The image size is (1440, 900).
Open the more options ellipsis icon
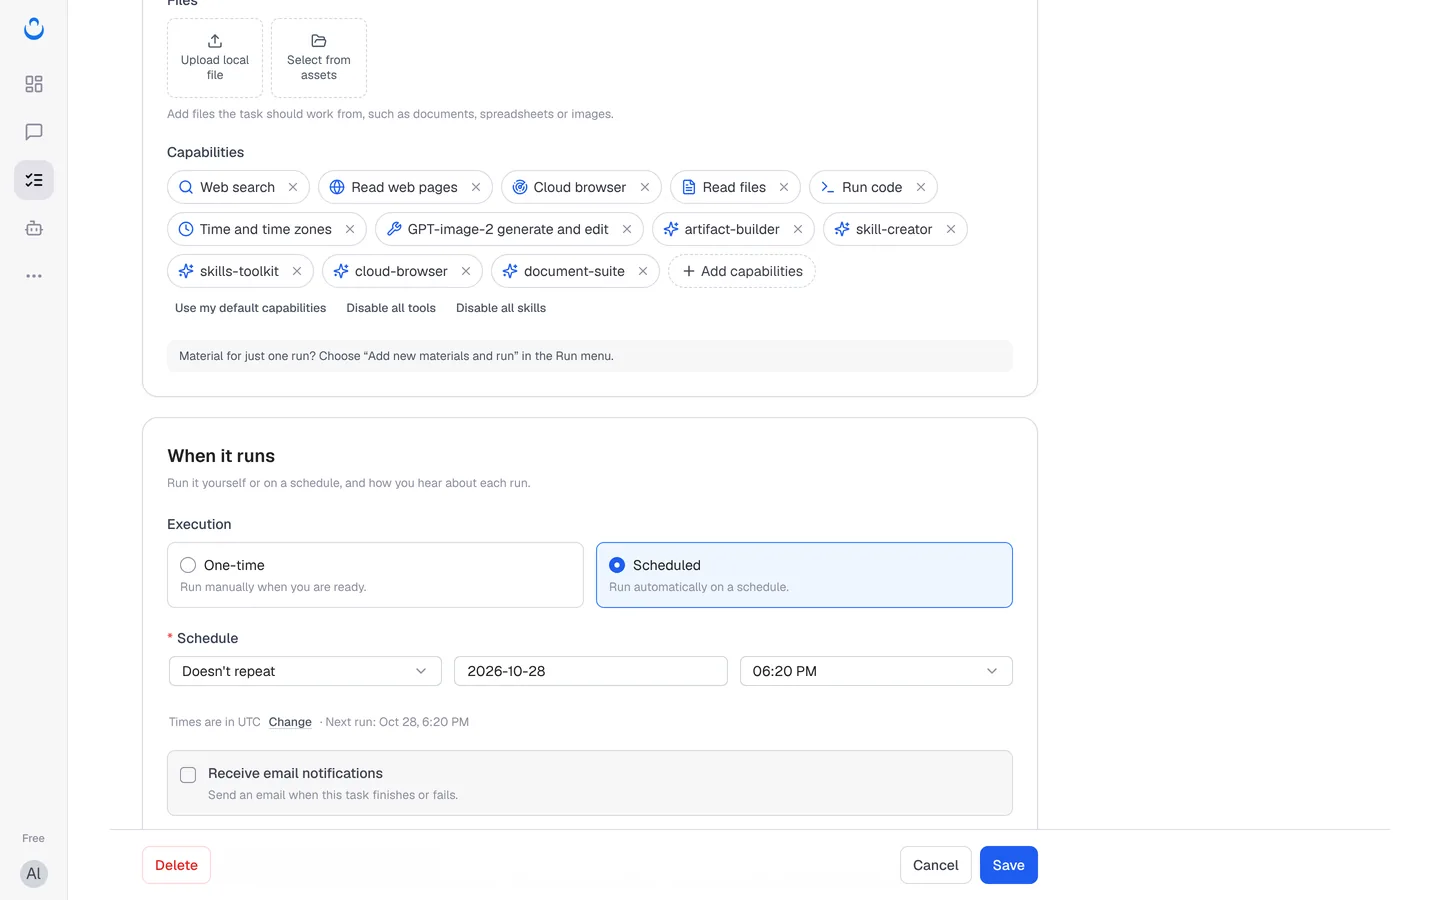[34, 276]
